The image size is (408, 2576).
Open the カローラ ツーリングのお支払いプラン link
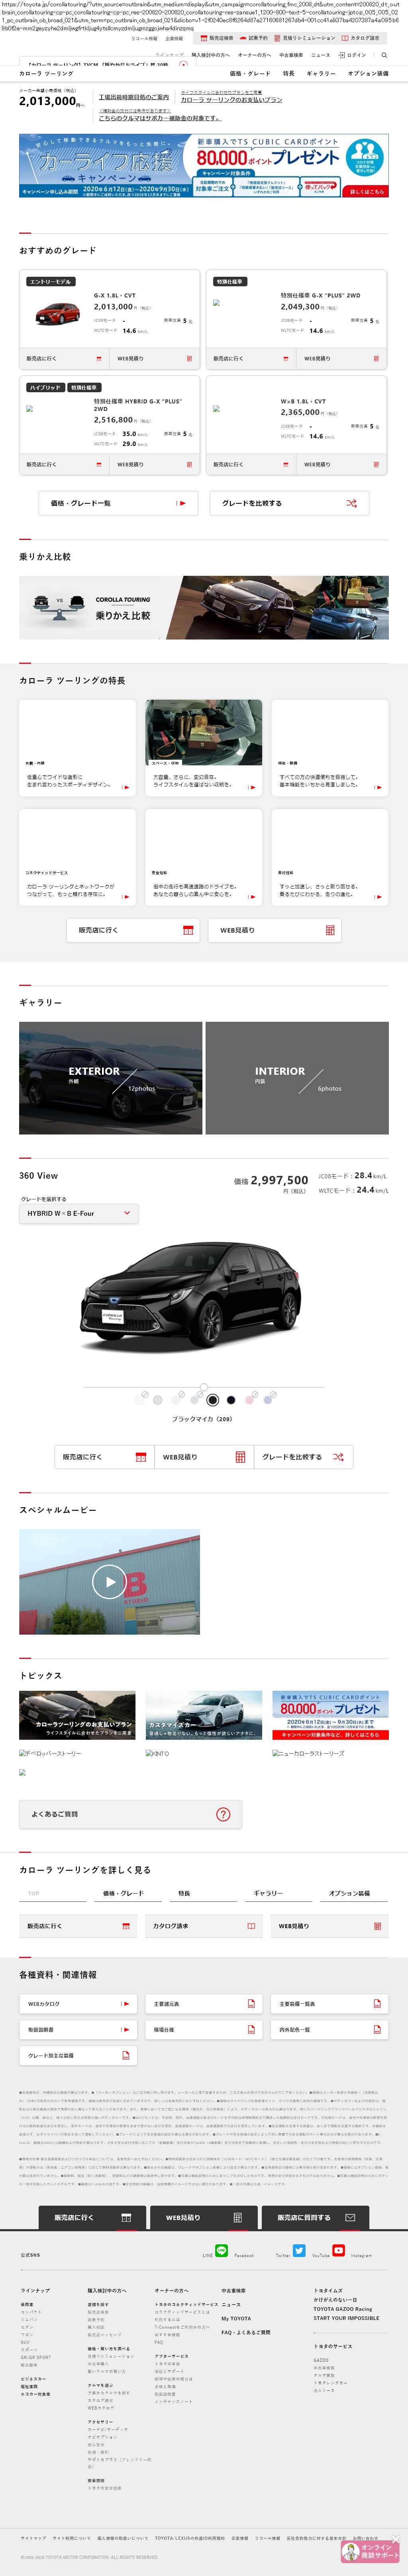point(231,100)
